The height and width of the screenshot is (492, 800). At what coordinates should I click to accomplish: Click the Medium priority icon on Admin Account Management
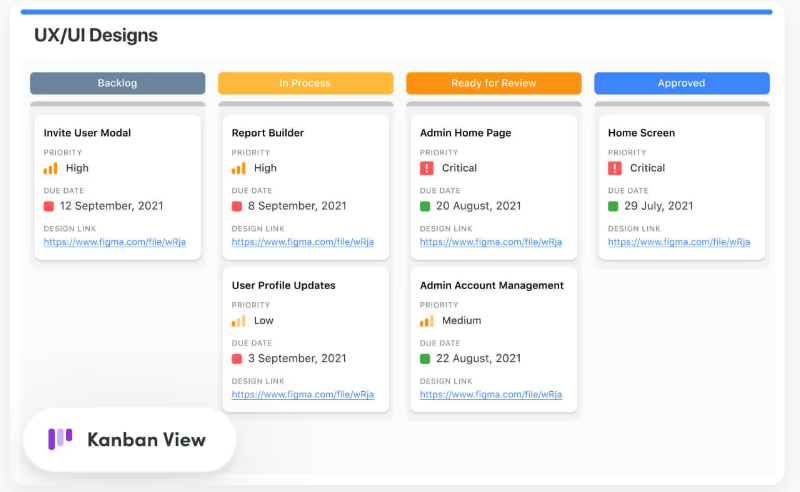(427, 321)
